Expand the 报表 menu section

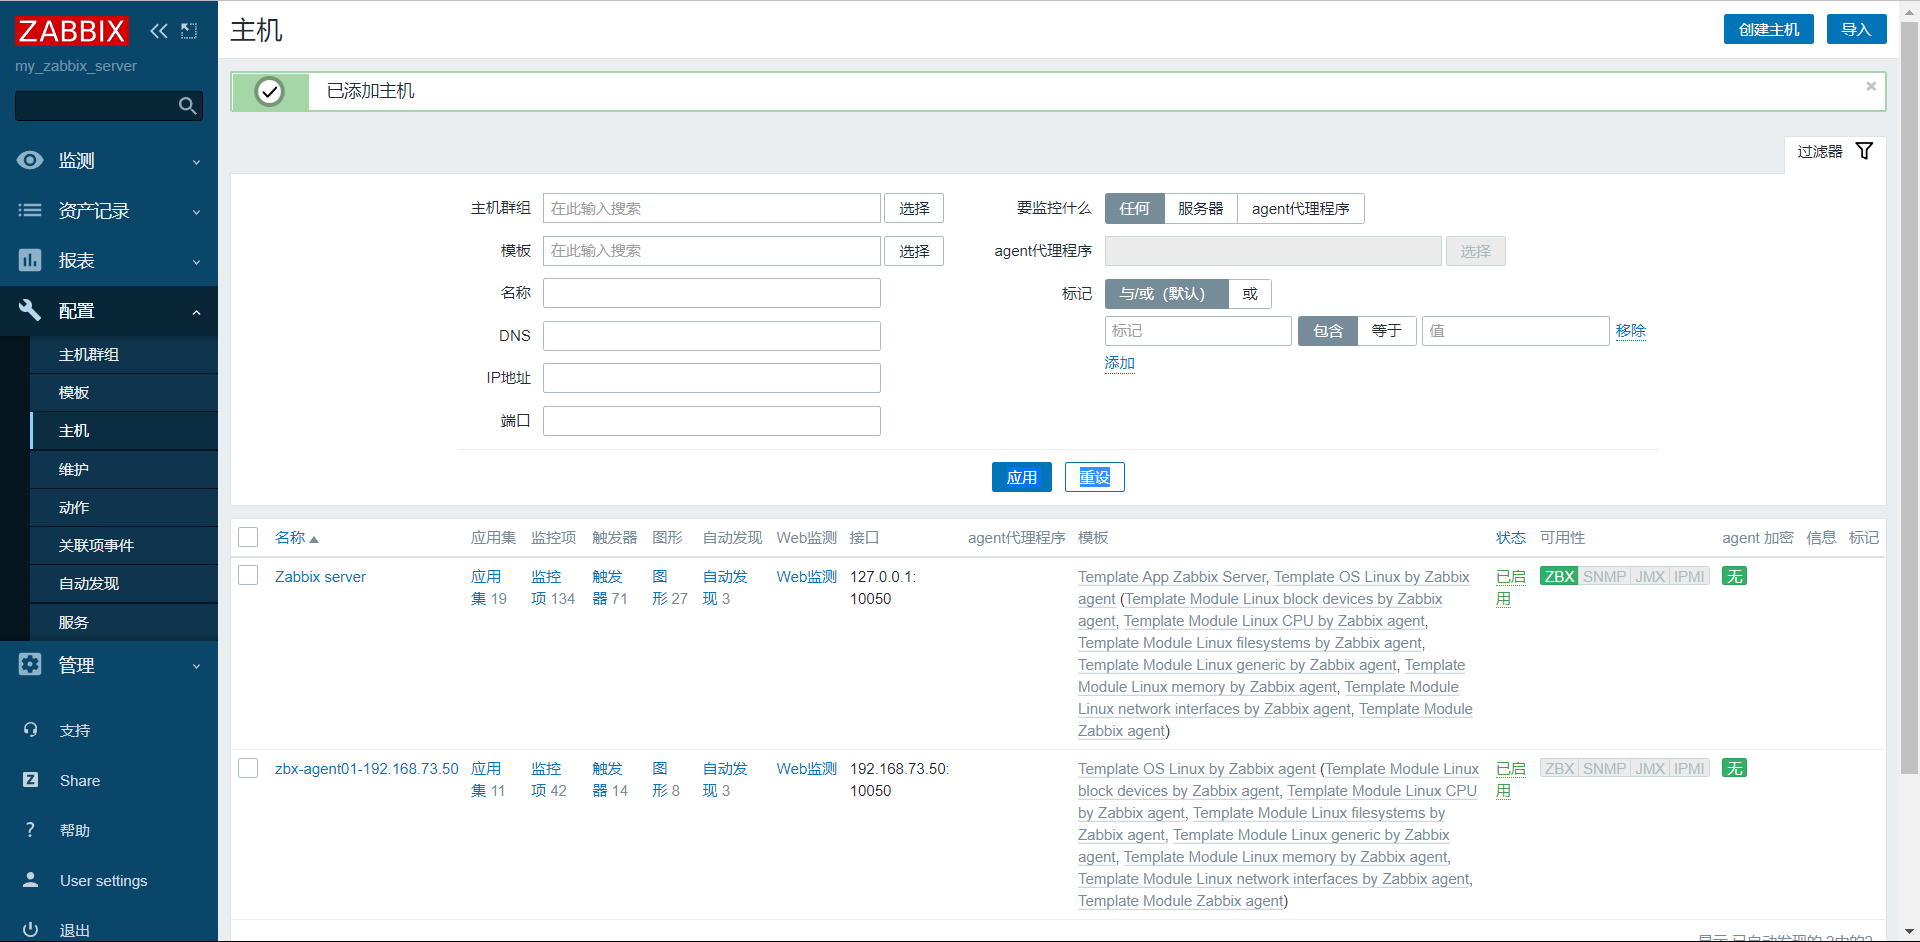tap(109, 260)
